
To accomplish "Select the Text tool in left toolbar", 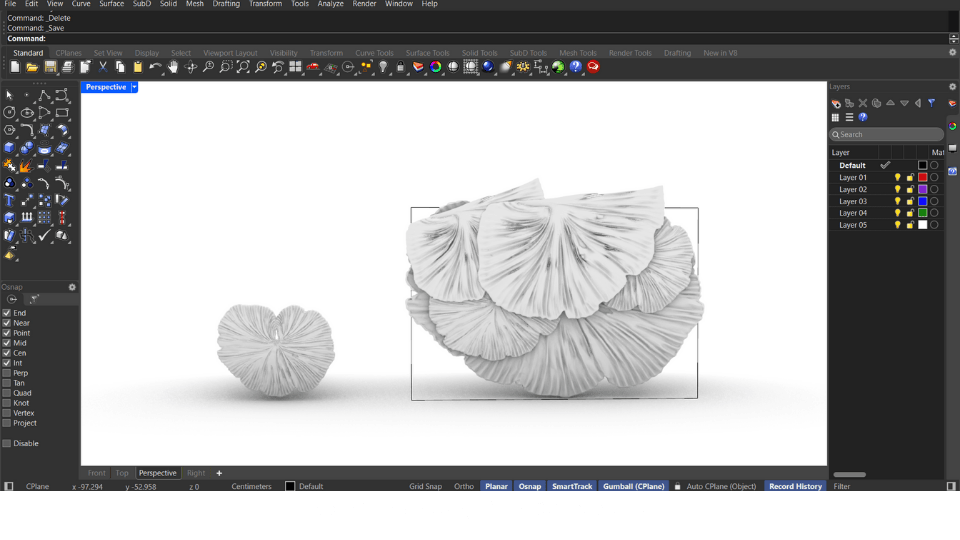I will 9,200.
